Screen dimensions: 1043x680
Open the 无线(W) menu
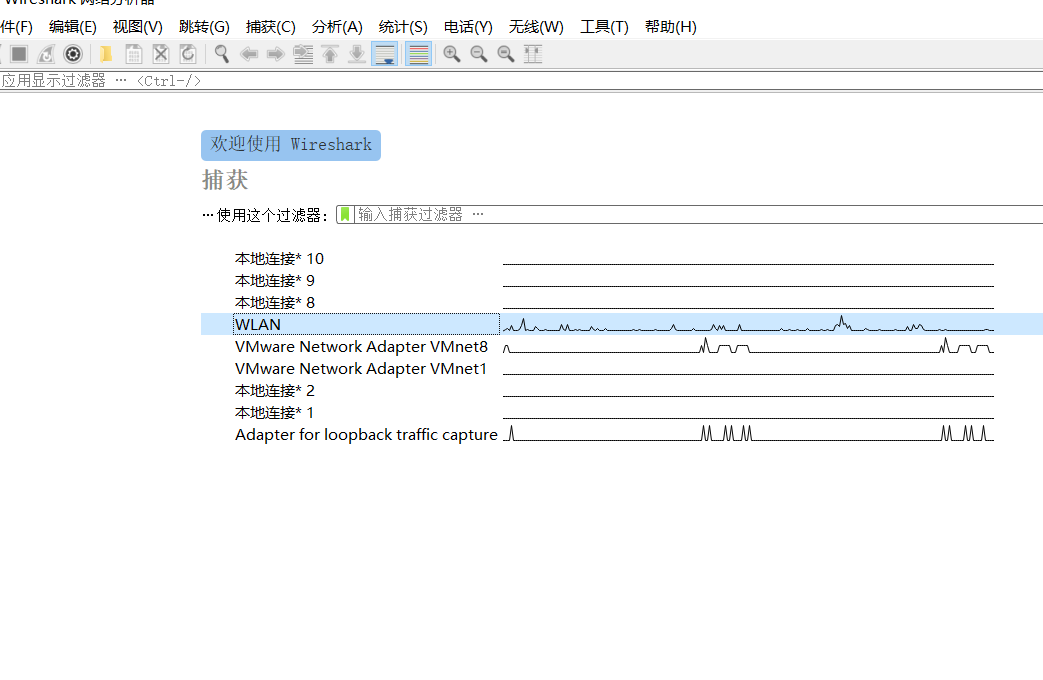[x=536, y=27]
